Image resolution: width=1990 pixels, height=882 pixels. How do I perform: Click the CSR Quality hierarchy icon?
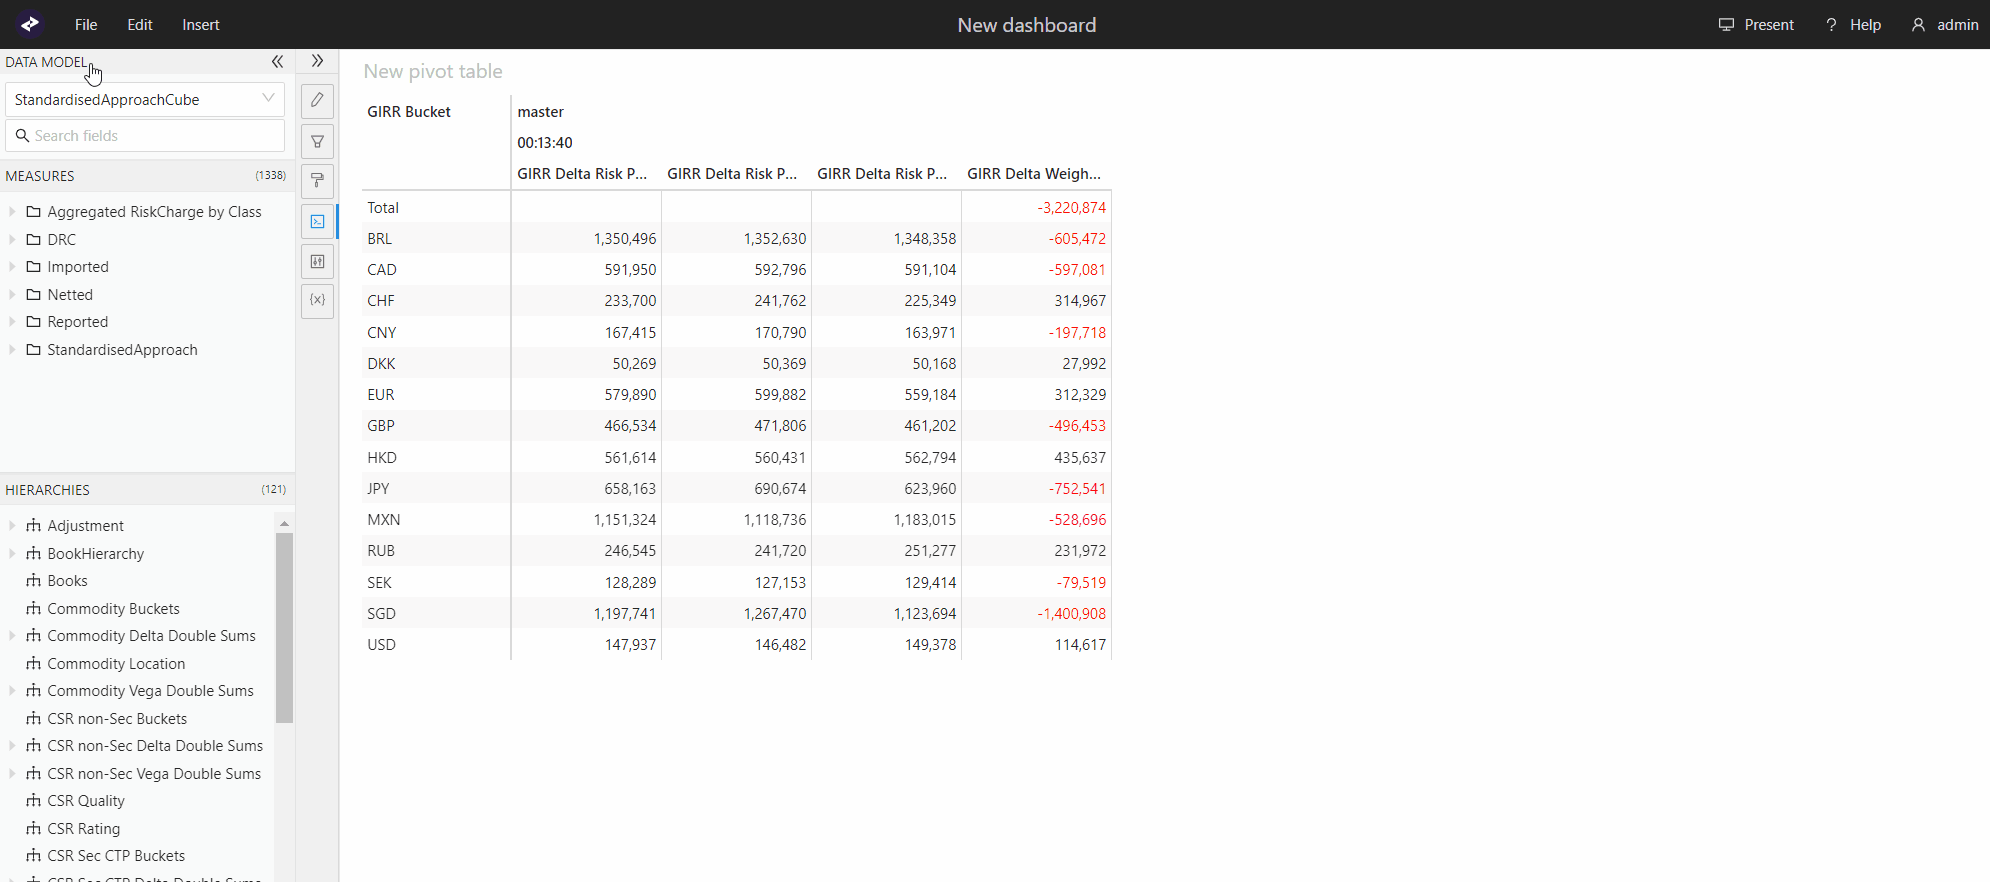tap(34, 801)
